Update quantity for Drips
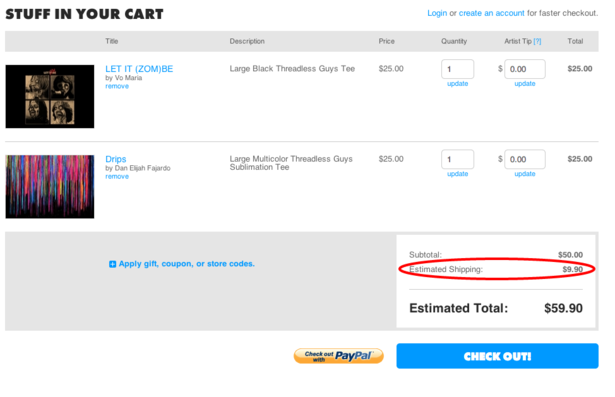The height and width of the screenshot is (397, 615). 458,174
